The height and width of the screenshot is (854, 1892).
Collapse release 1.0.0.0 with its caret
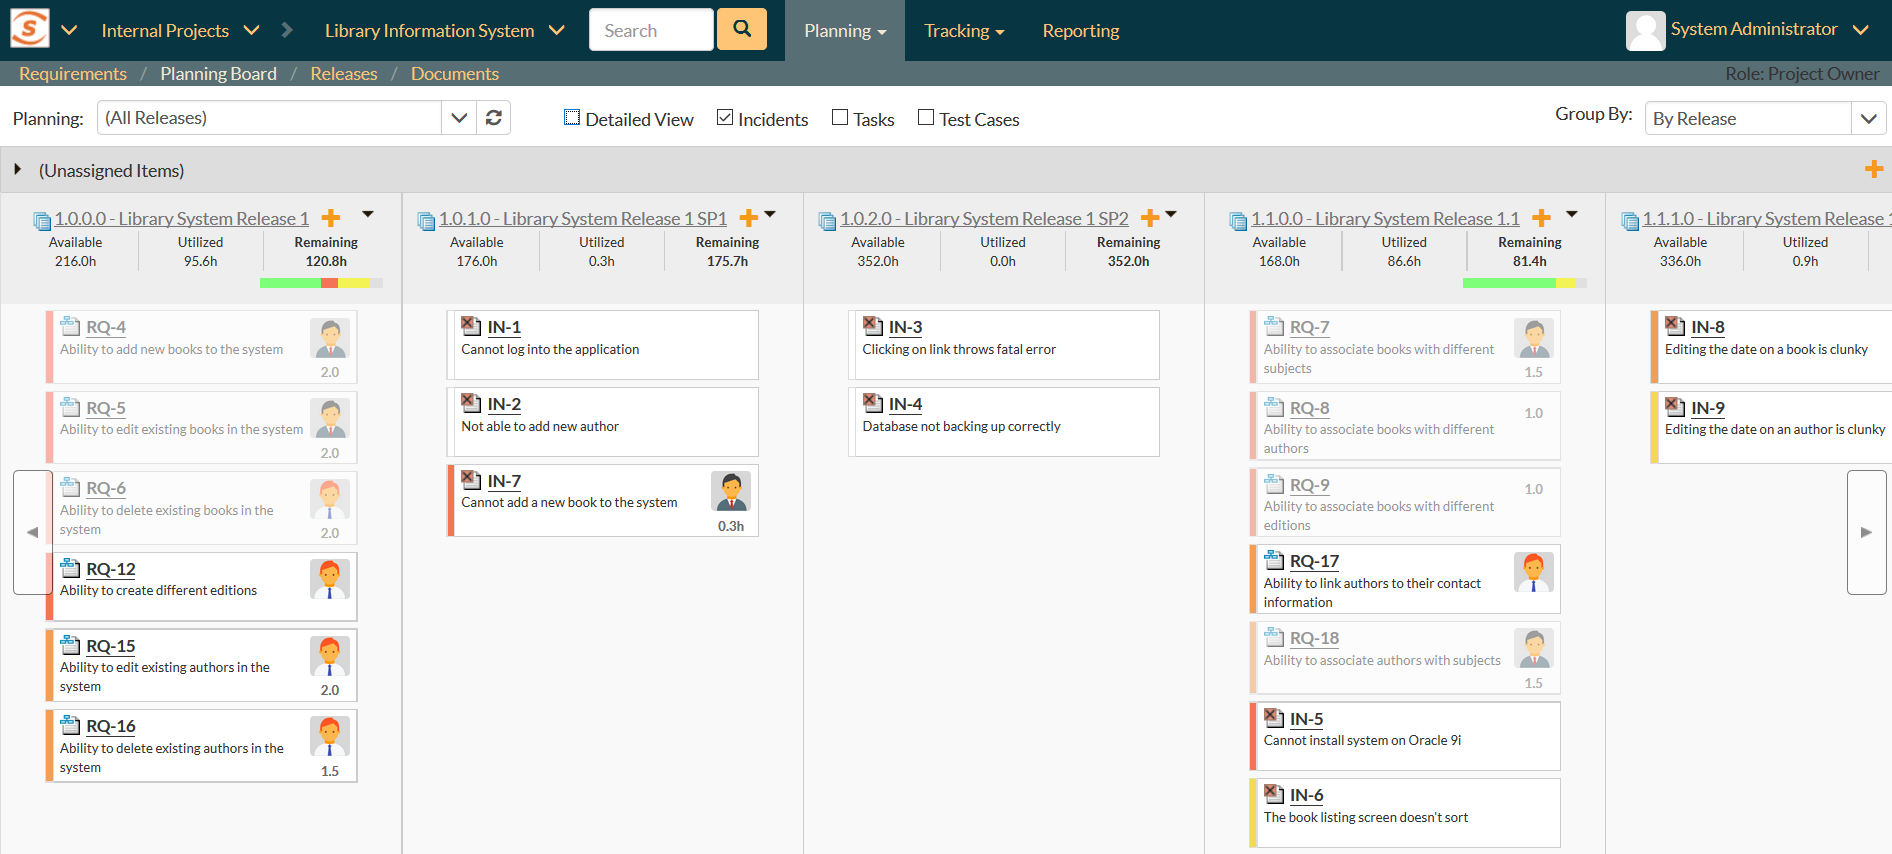point(368,215)
